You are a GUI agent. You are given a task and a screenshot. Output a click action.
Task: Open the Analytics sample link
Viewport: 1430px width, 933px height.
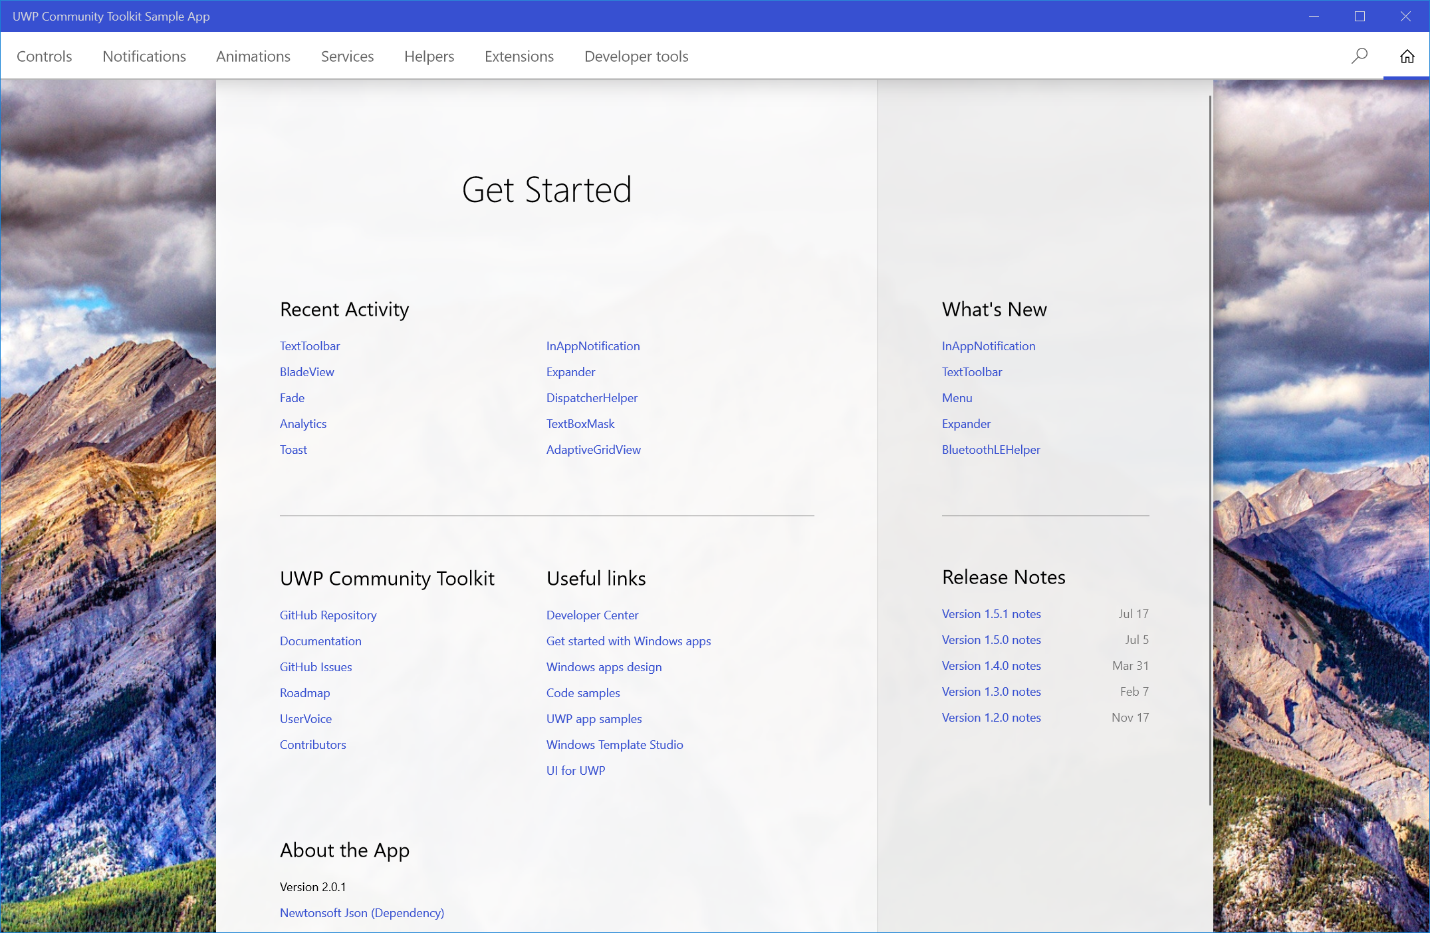pos(303,424)
